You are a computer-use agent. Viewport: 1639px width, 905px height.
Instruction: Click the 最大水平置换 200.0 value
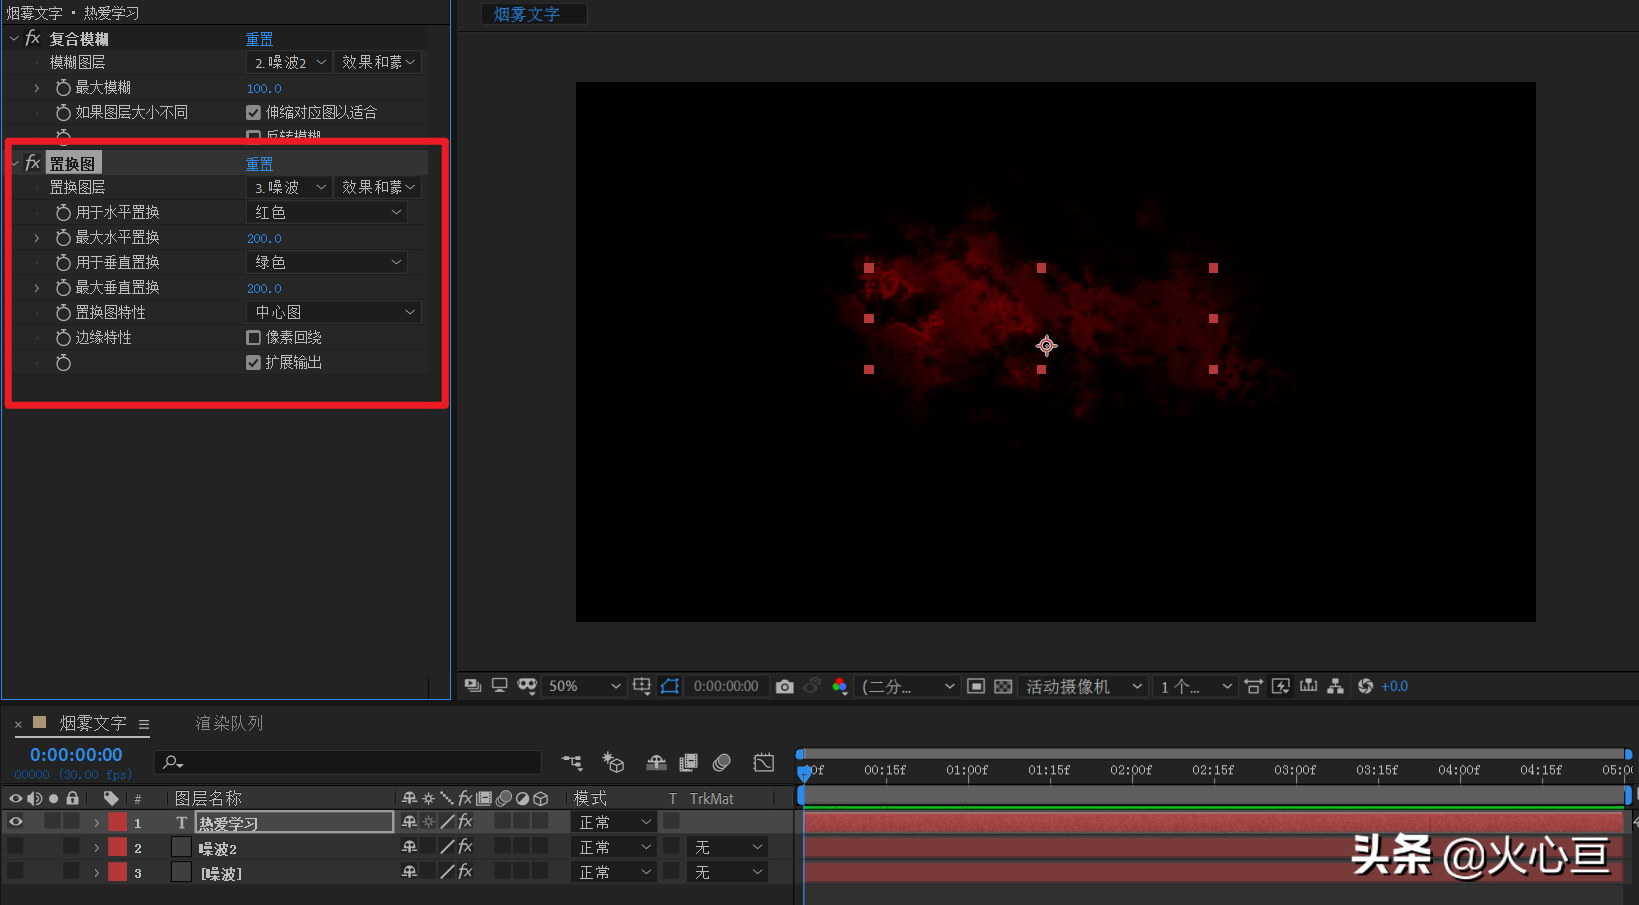click(x=264, y=238)
